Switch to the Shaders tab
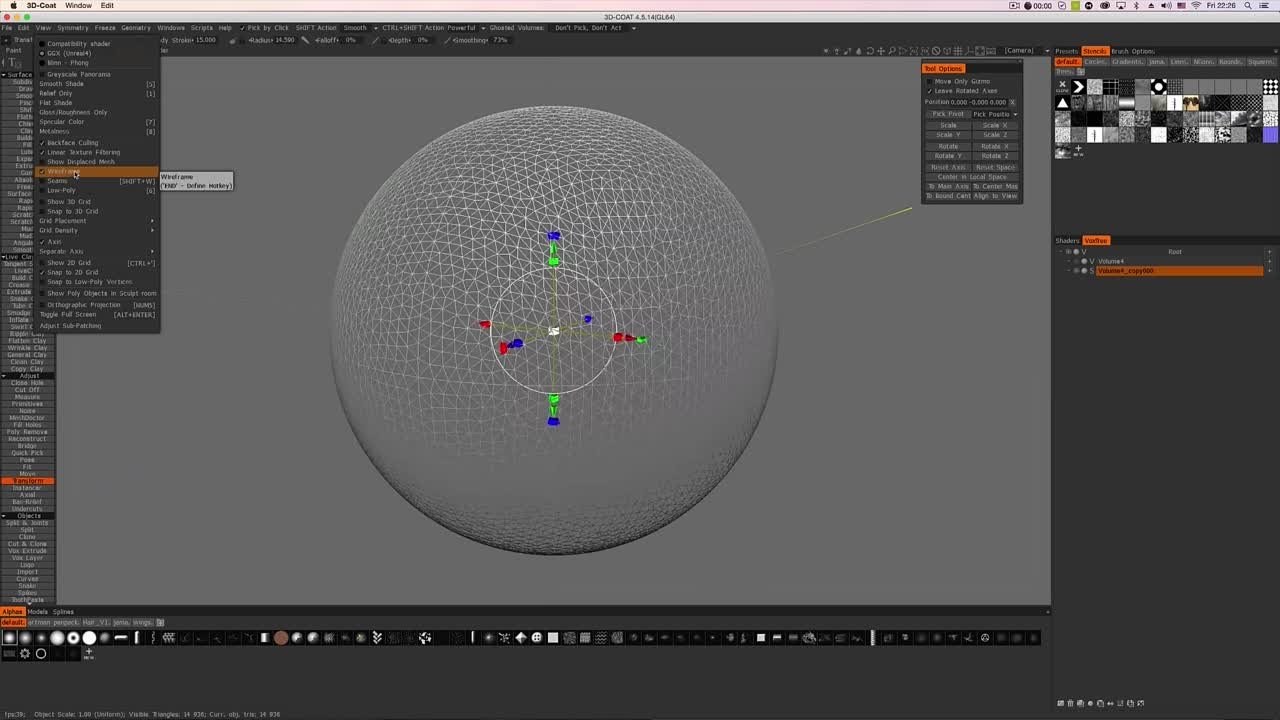The height and width of the screenshot is (720, 1280). click(x=1067, y=240)
